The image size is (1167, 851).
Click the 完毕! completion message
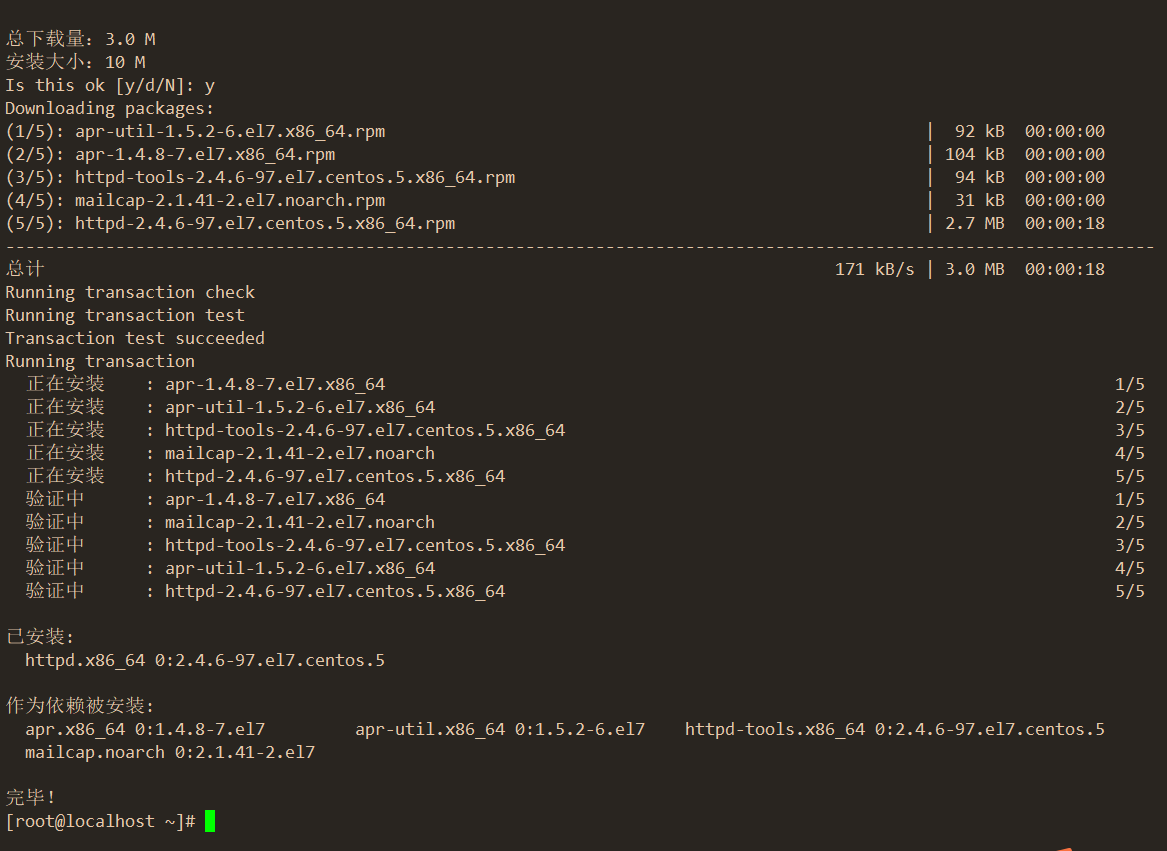(31, 797)
